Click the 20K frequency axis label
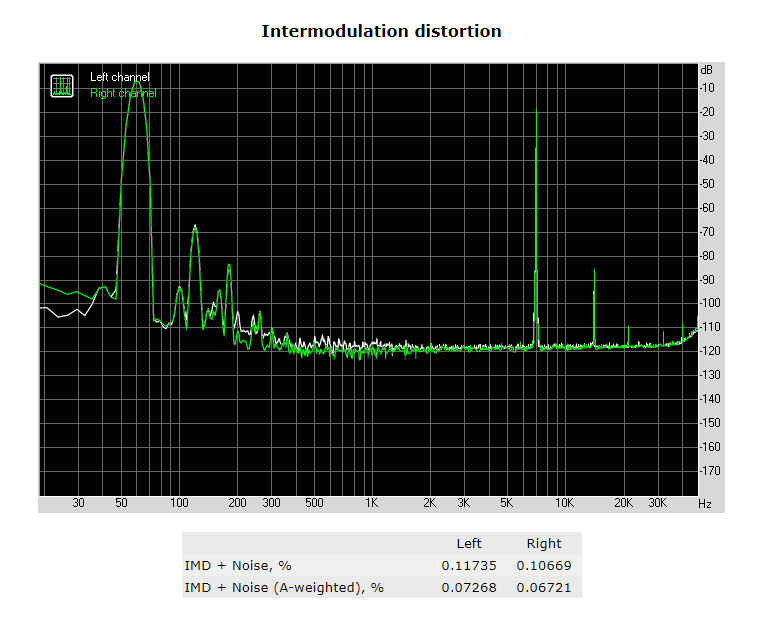Viewport: 773px width, 641px height. coord(624,503)
